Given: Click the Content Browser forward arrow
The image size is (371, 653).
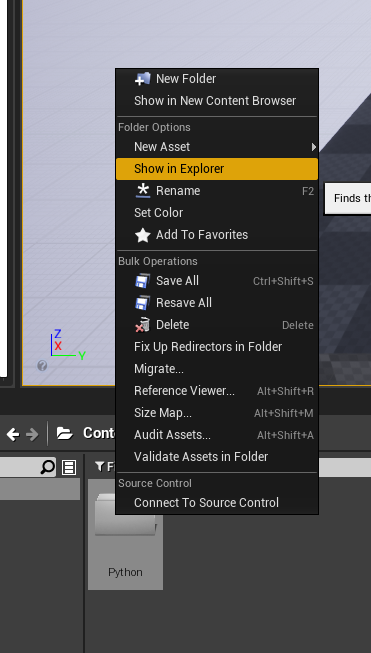Looking at the screenshot, I should click(32, 434).
